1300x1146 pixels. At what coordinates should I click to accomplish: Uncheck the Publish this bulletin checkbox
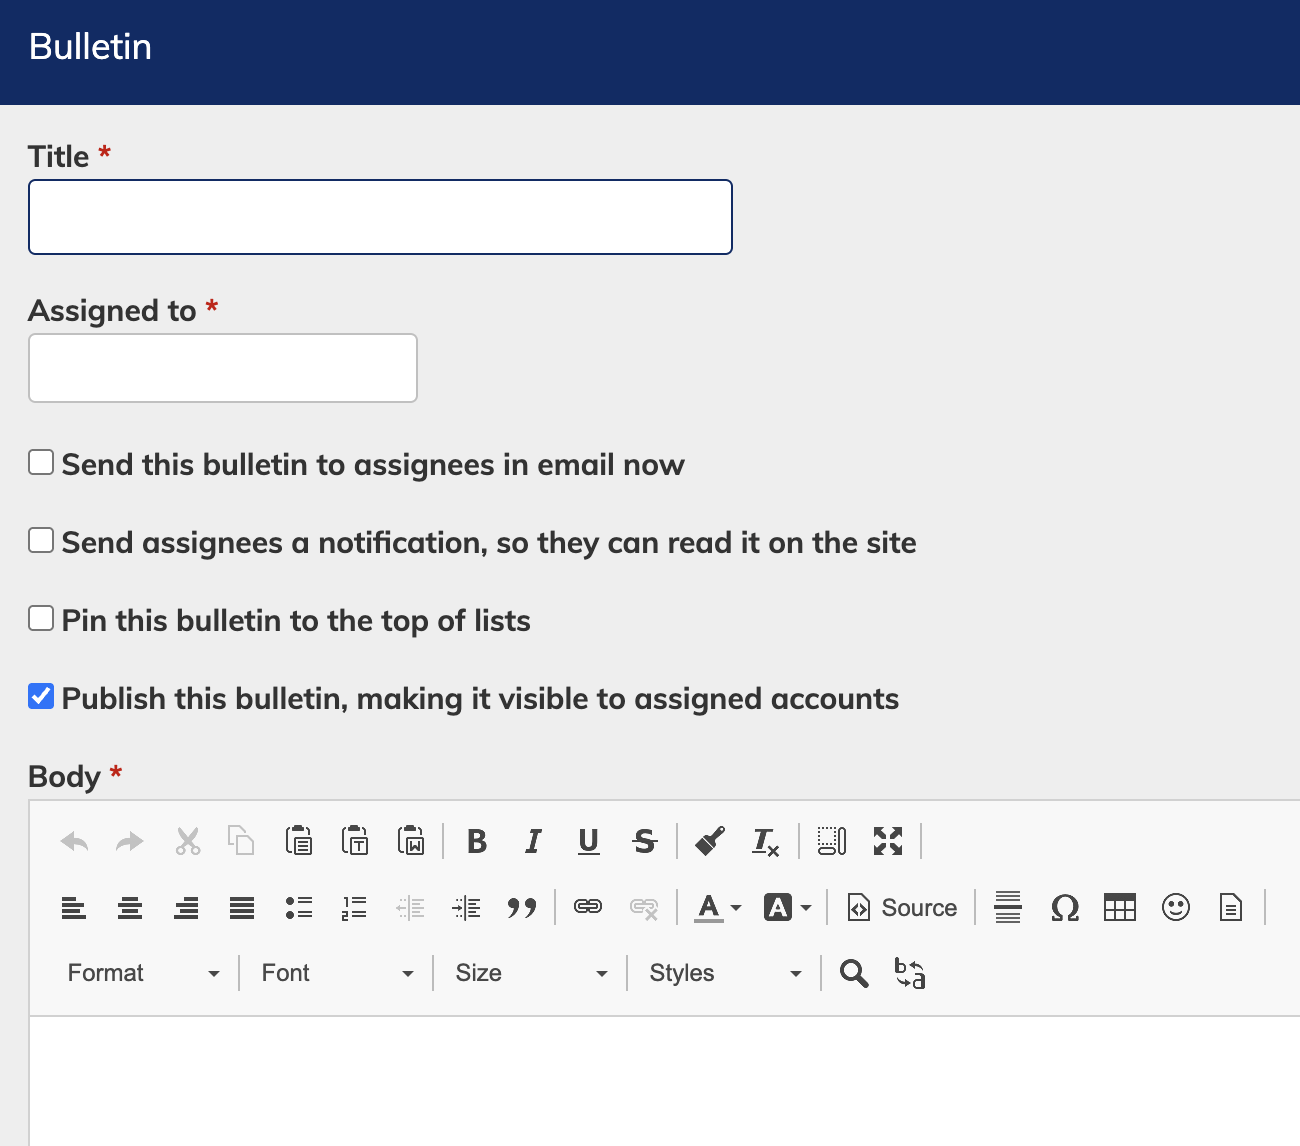(x=41, y=696)
